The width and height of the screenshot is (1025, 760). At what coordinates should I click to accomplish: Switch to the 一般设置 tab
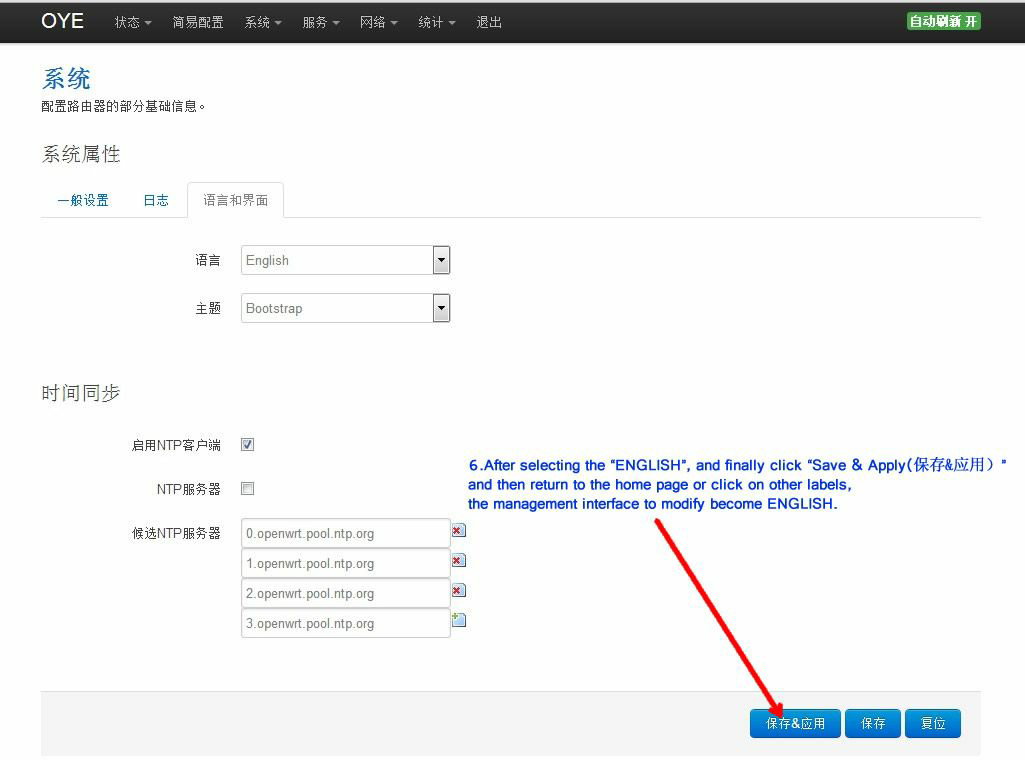83,200
